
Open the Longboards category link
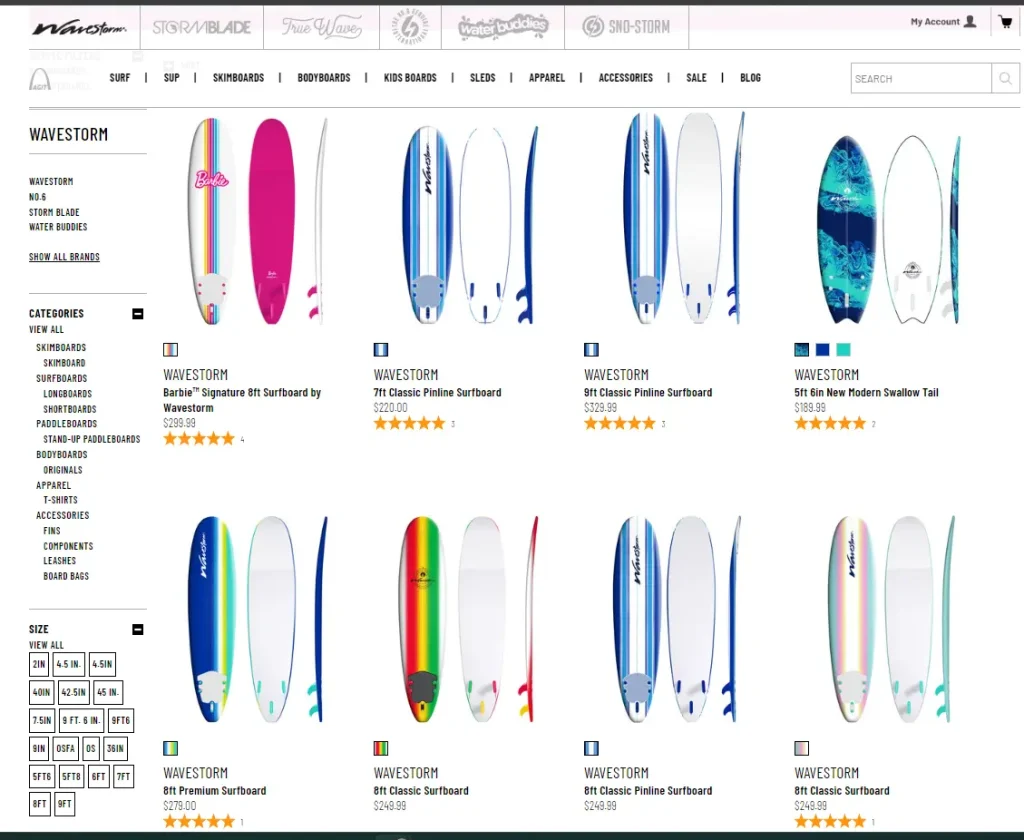click(67, 394)
